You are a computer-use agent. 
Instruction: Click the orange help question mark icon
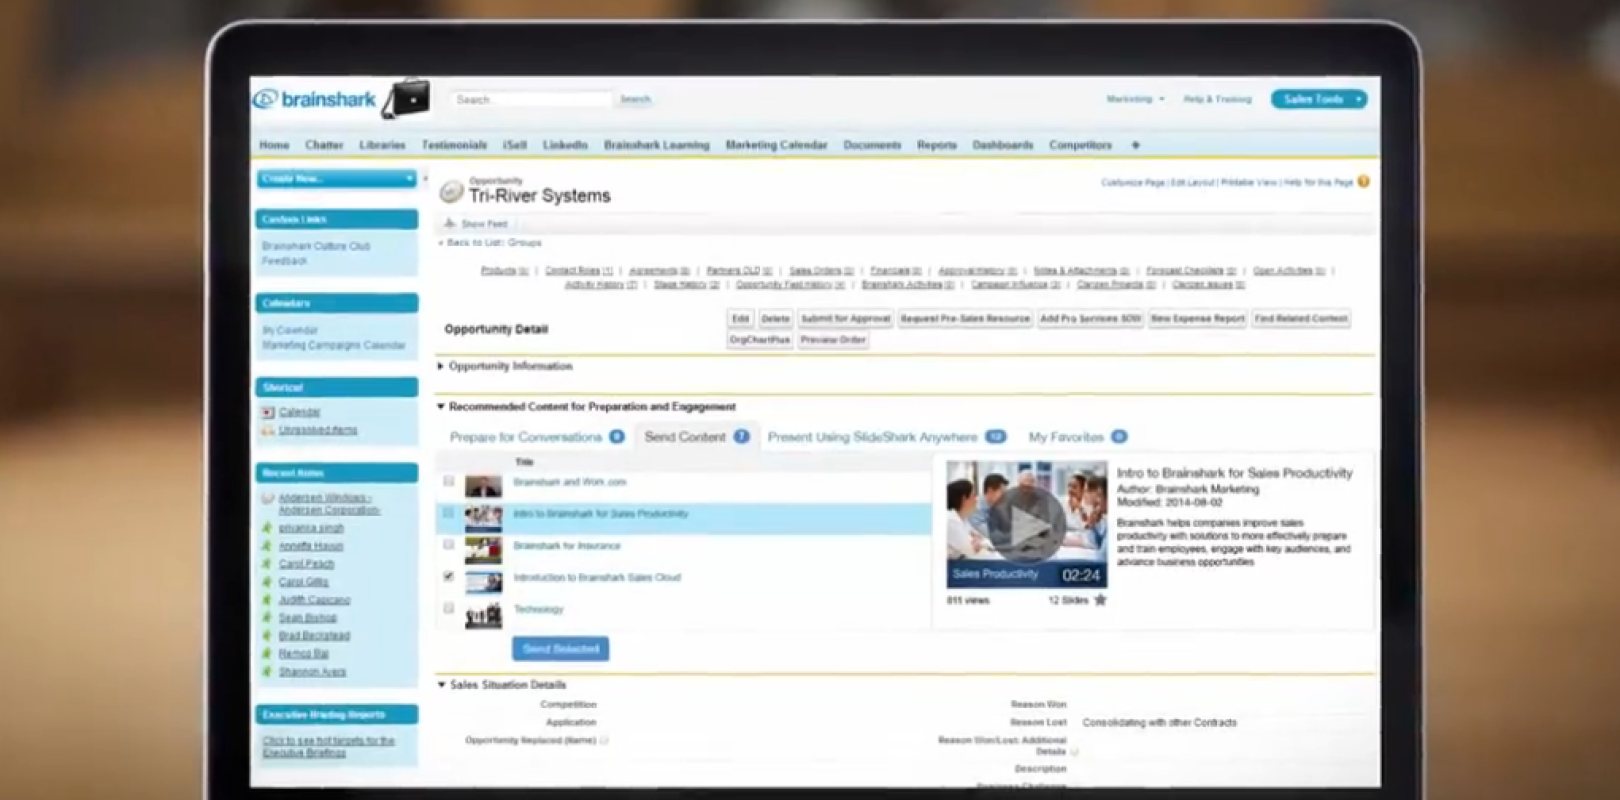[1363, 182]
